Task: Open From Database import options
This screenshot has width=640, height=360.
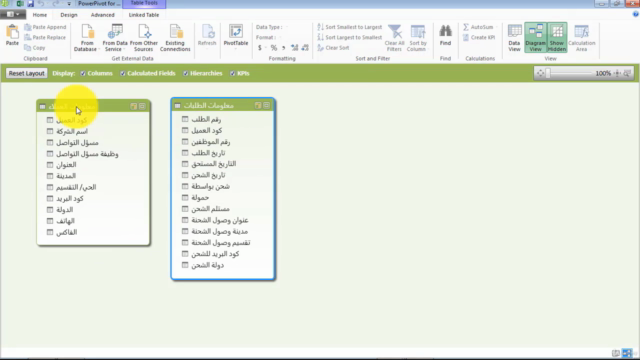Action: (87, 38)
